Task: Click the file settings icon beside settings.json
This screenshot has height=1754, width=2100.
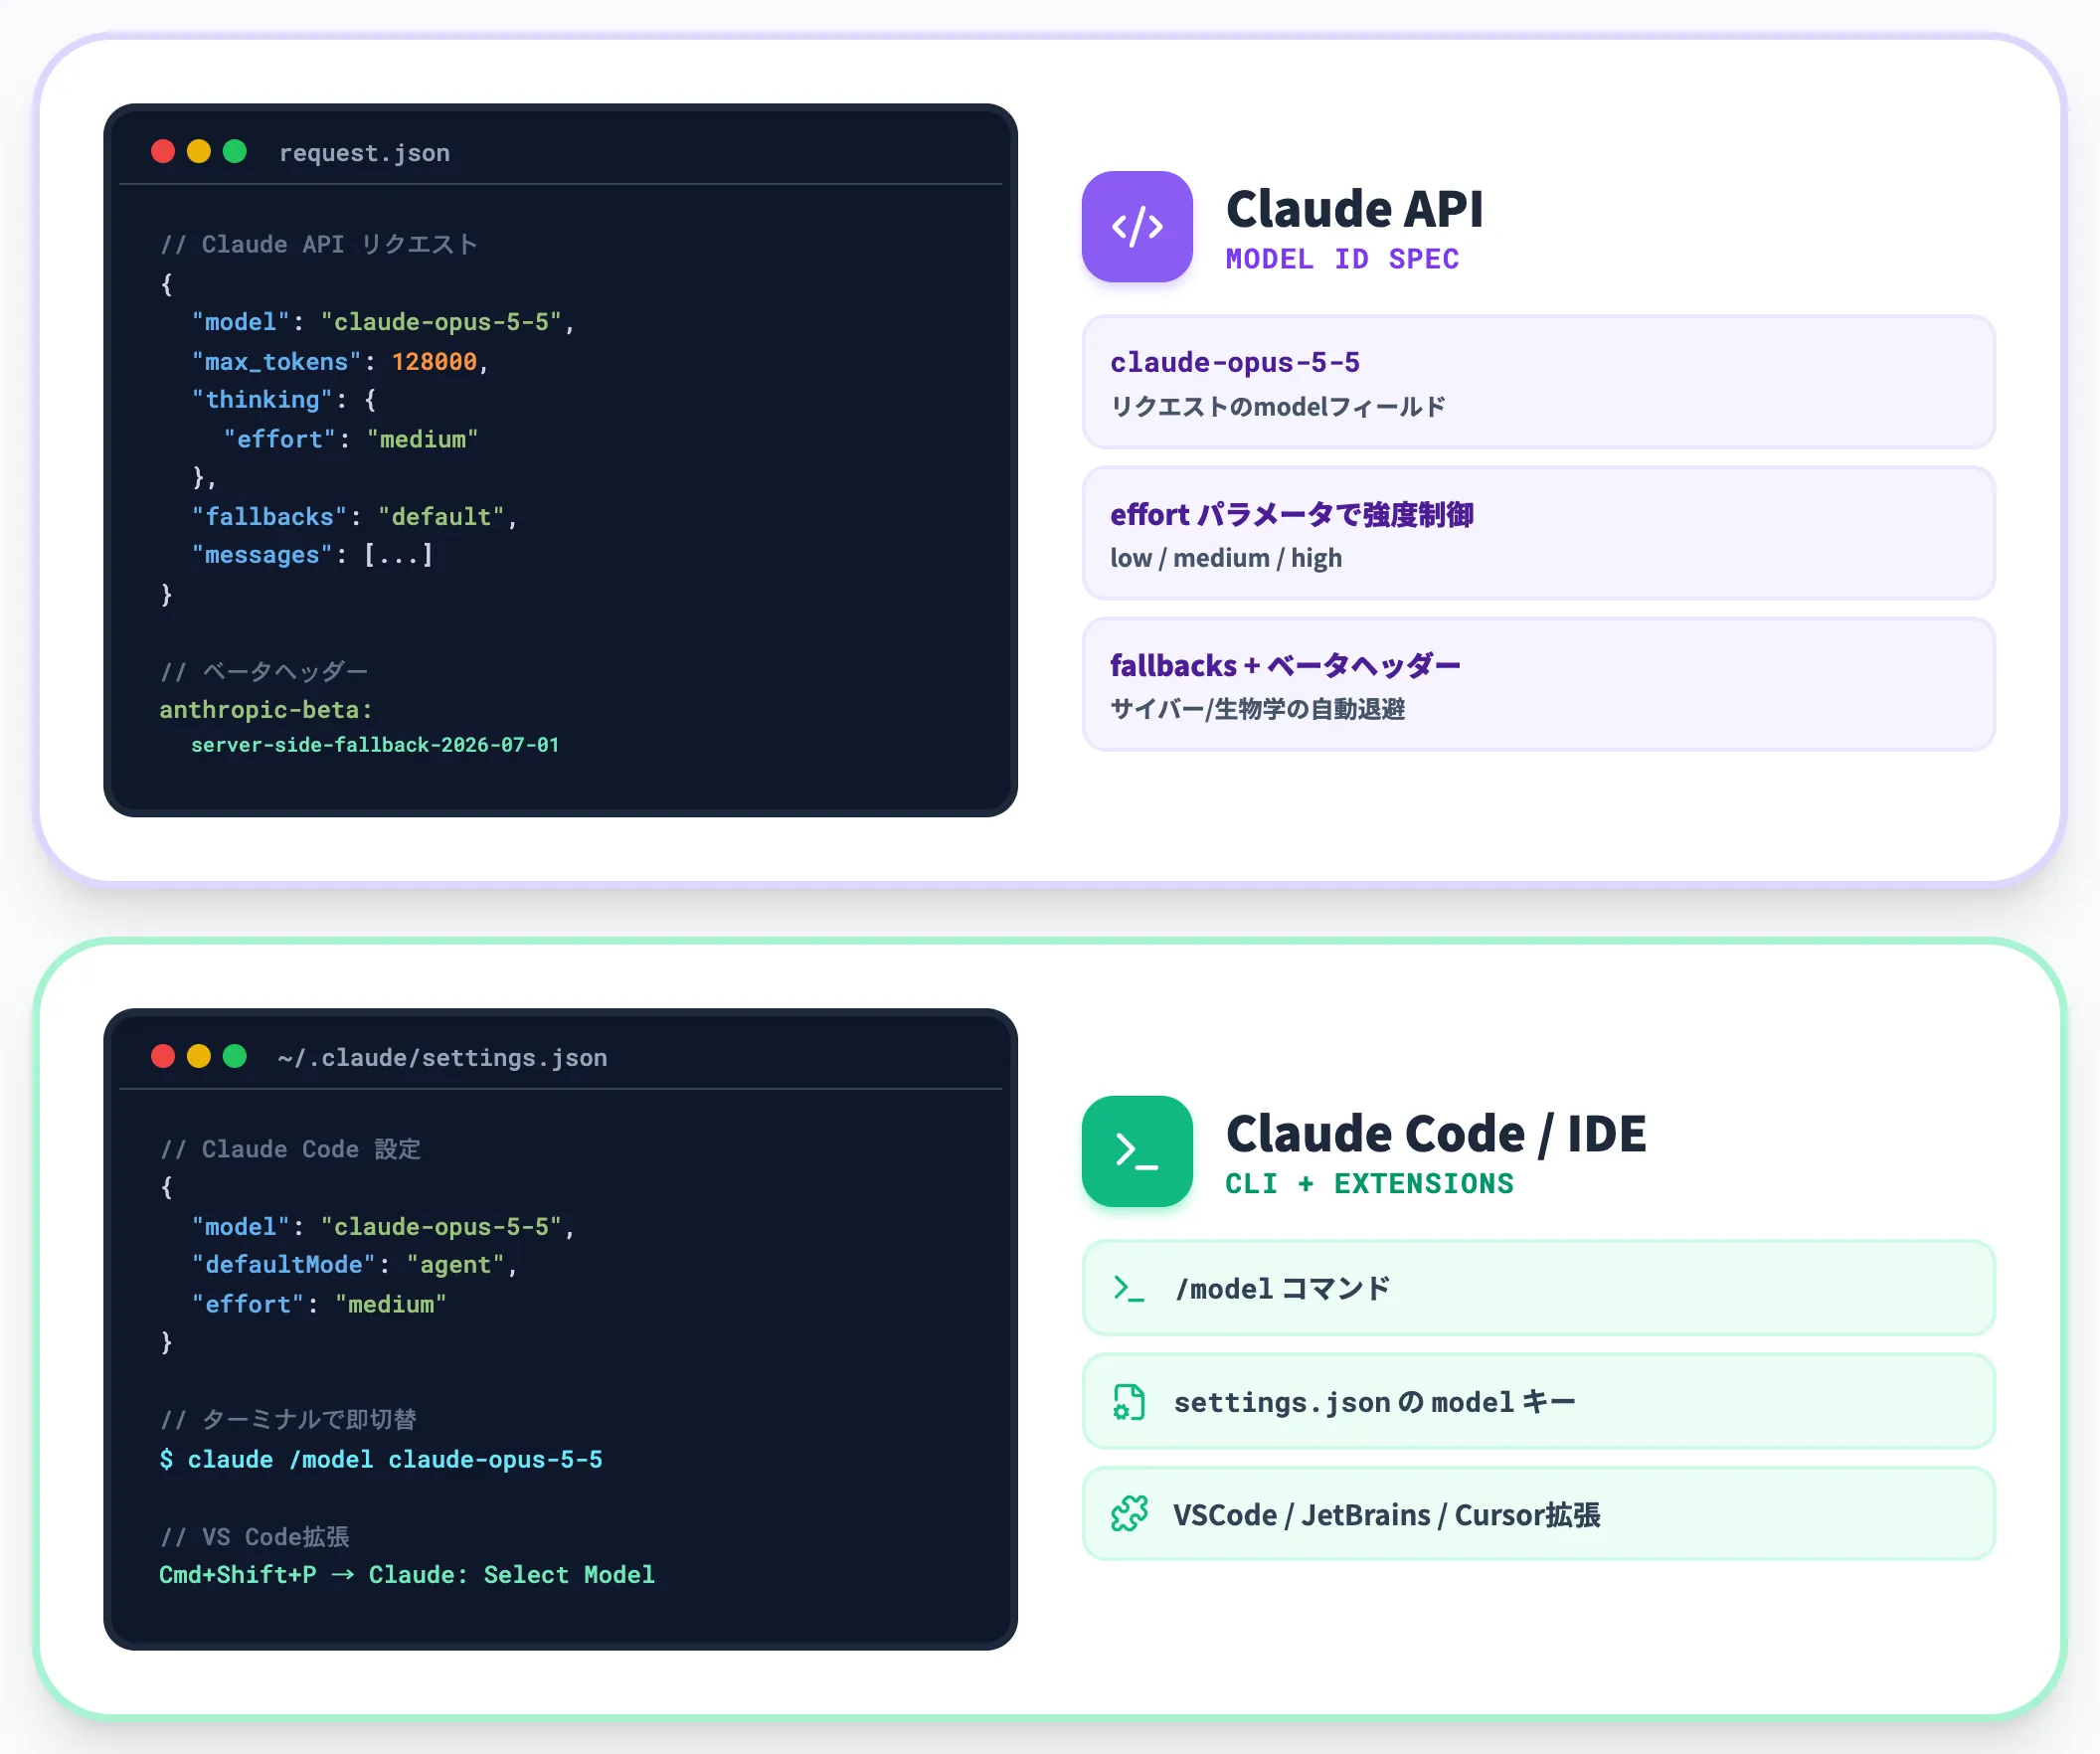Action: coord(1129,1402)
